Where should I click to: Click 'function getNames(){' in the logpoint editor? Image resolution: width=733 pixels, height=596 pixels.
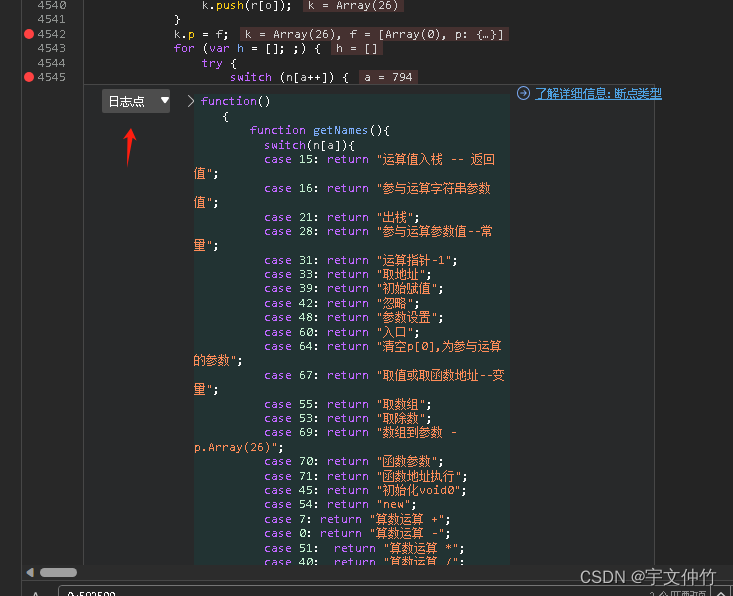tap(319, 130)
